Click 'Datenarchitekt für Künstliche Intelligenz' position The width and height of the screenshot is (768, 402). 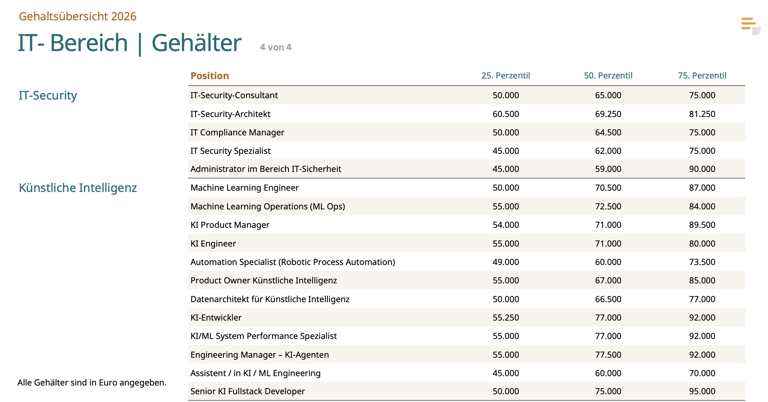click(270, 299)
